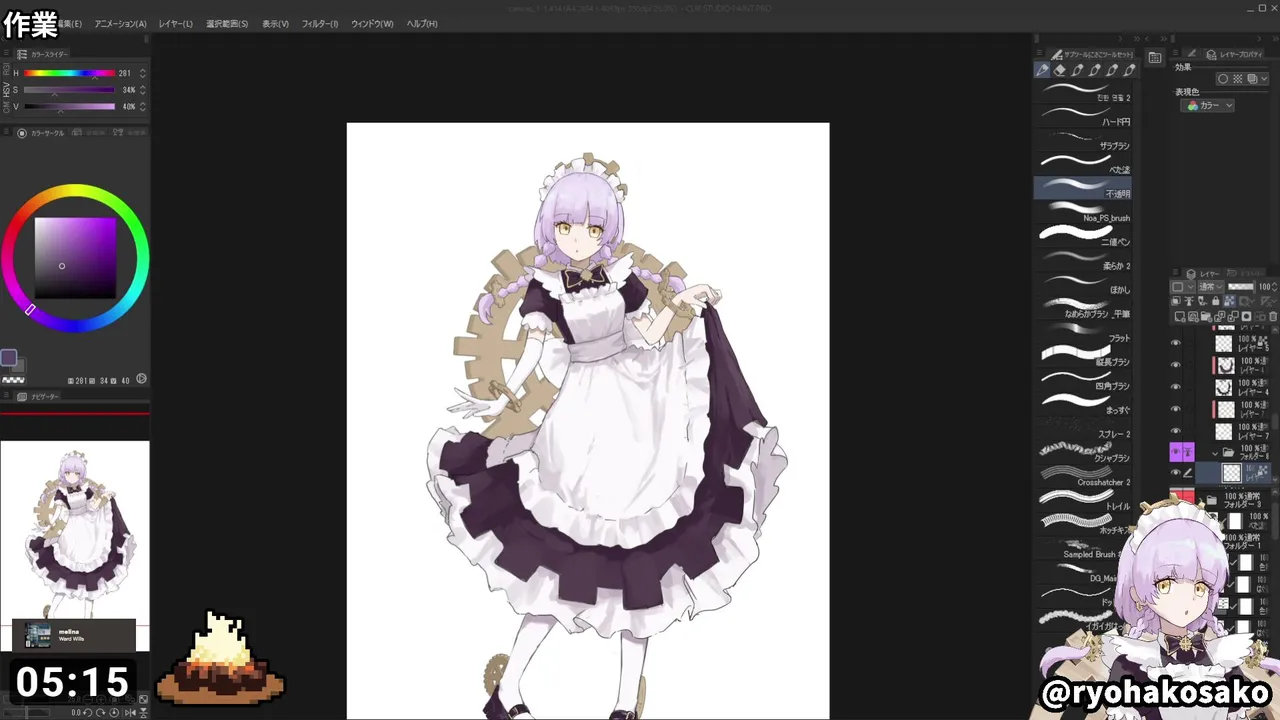Select the pen subtool group icon
The height and width of the screenshot is (720, 1280).
point(1042,70)
